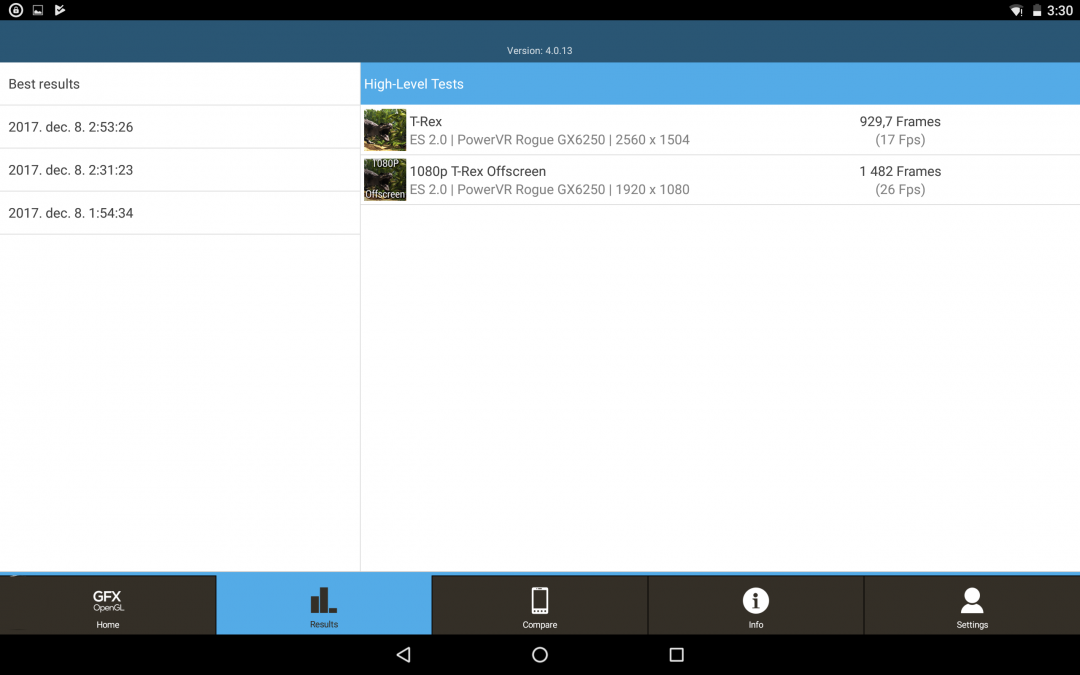Screen dimensions: 1080x675
Task: Open the T-Rex test result row
Action: pyautogui.click(x=720, y=130)
